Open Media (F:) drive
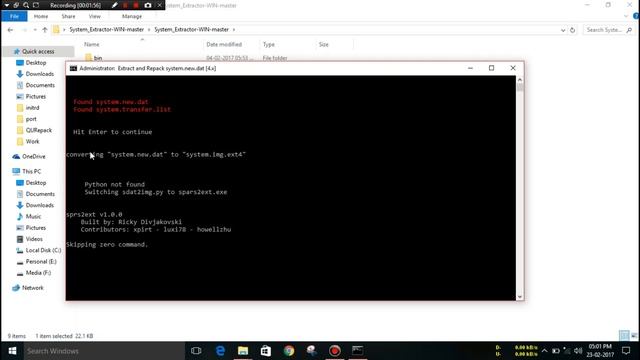Image resolution: width=640 pixels, height=360 pixels. pyautogui.click(x=38, y=273)
